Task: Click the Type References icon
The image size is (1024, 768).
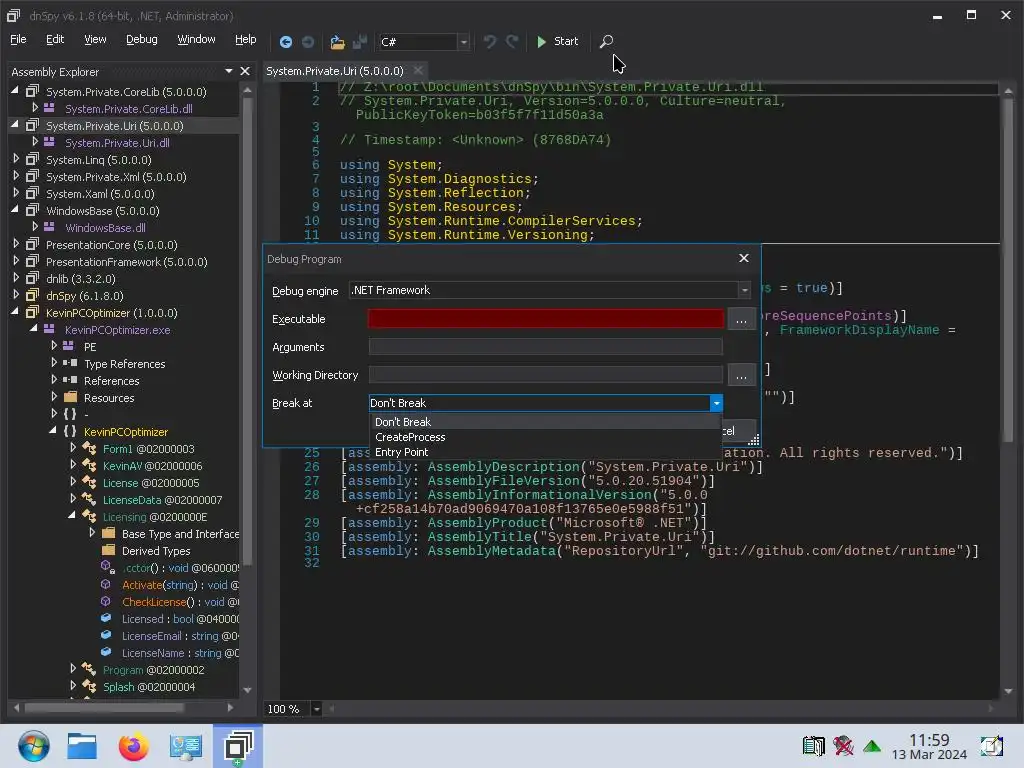Action: point(71,362)
